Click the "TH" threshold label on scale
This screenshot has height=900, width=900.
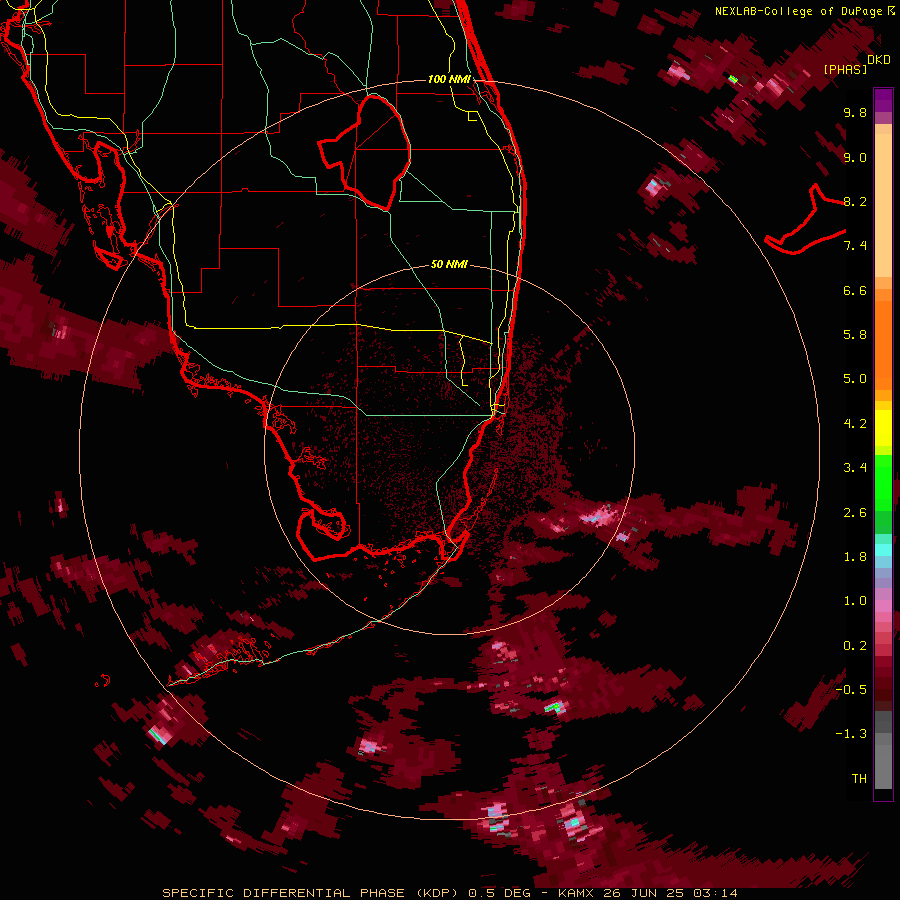(x=859, y=779)
